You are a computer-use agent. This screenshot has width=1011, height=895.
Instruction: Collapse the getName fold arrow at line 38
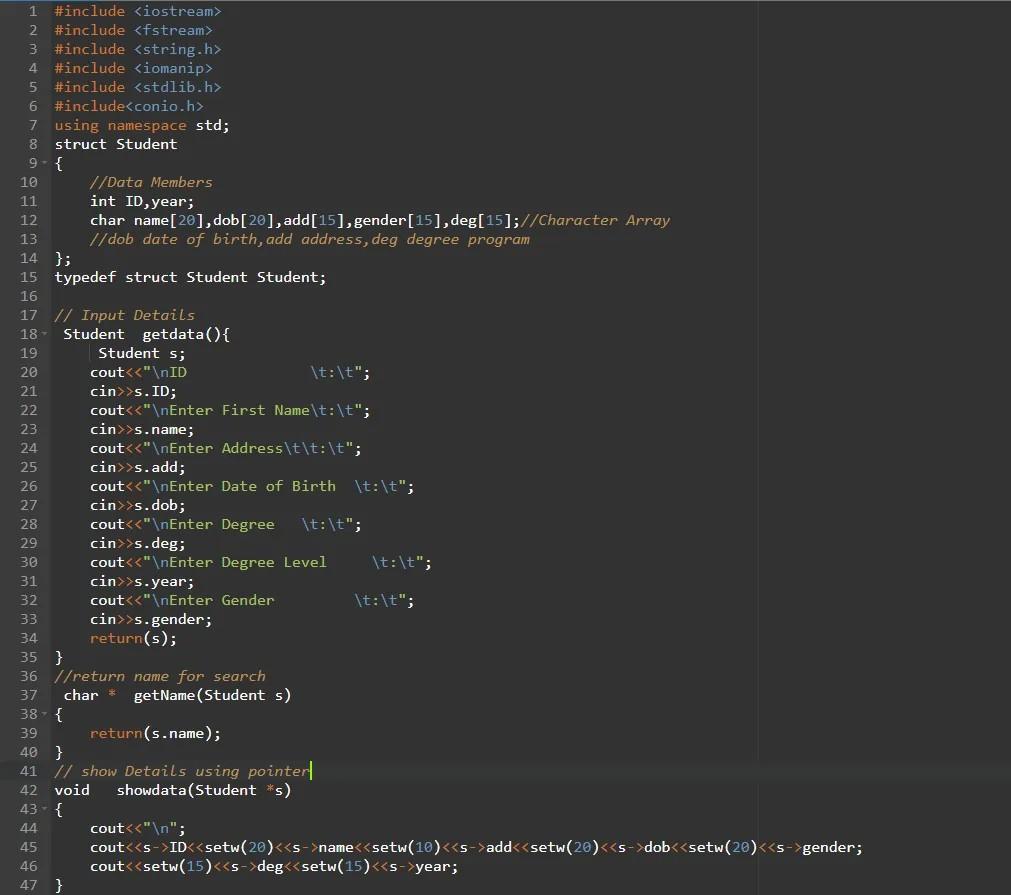(44, 714)
